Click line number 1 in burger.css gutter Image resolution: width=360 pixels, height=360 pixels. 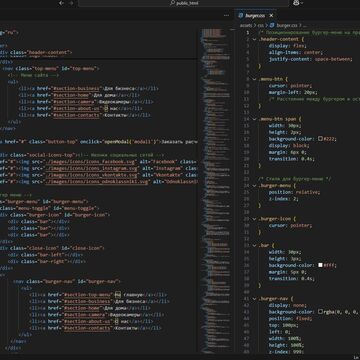[x=247, y=32]
